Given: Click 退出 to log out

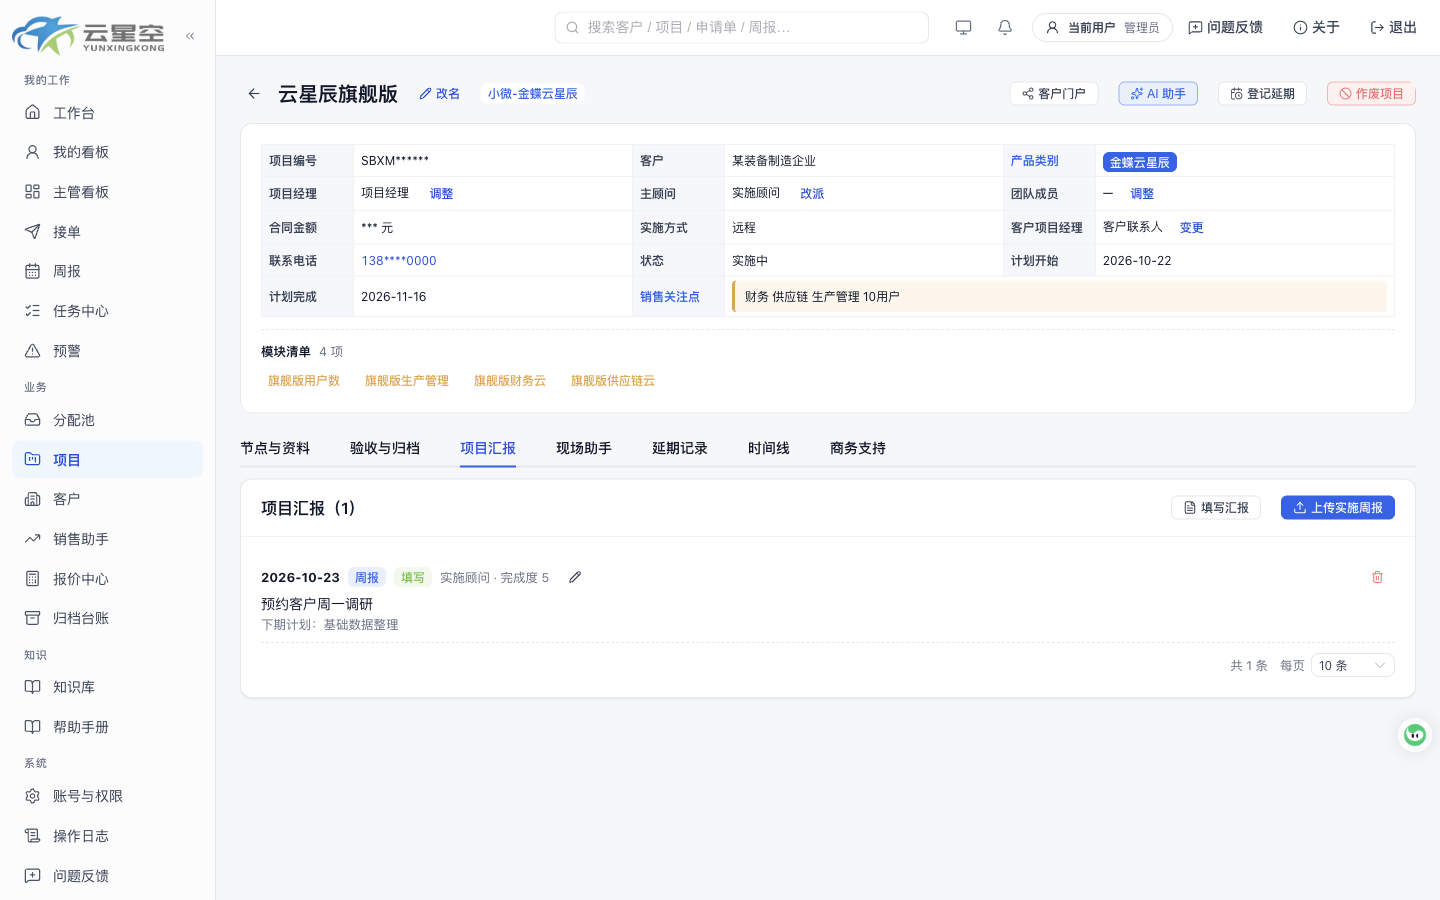Looking at the screenshot, I should 1393,28.
